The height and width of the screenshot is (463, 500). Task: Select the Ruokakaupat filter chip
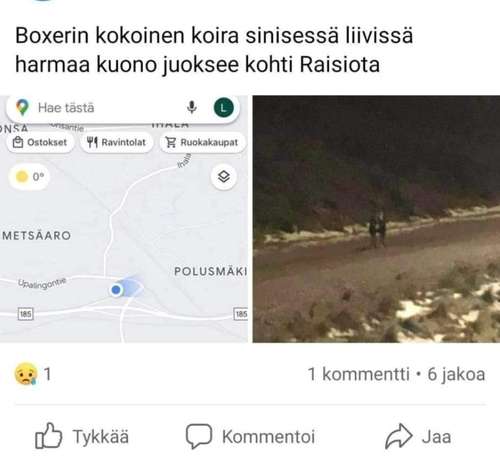point(202,143)
